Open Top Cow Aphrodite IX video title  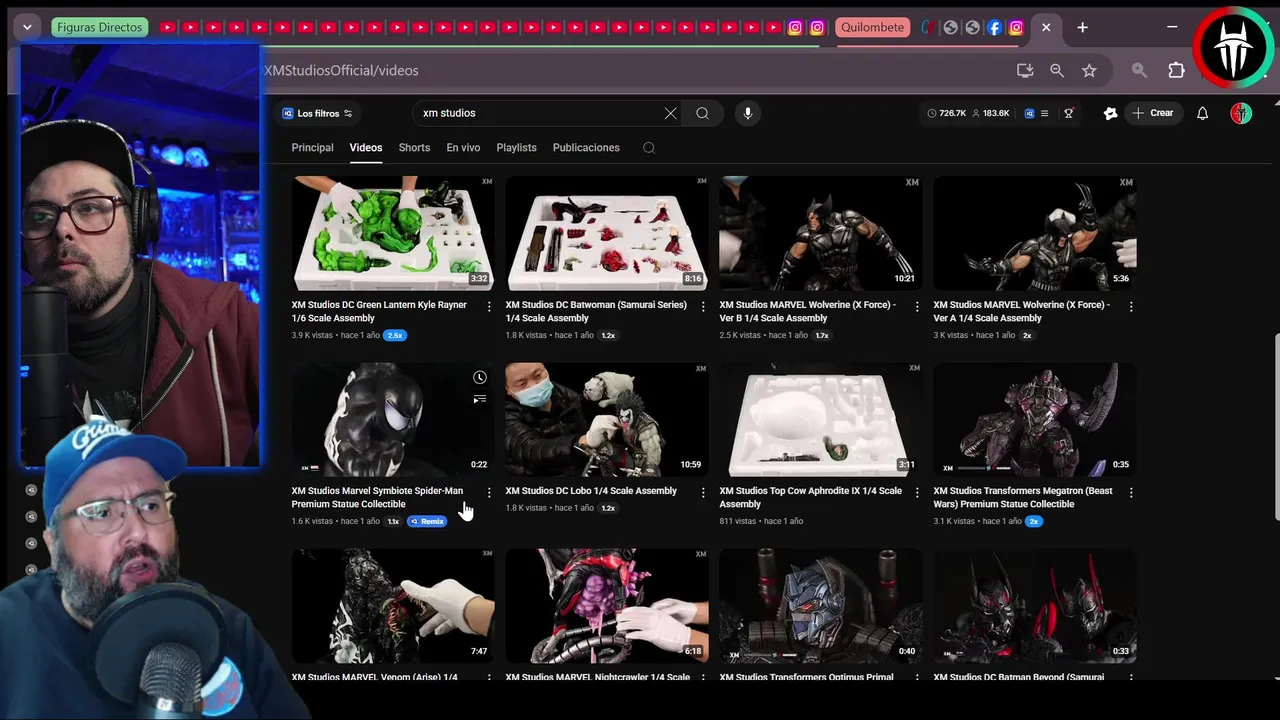coord(810,498)
